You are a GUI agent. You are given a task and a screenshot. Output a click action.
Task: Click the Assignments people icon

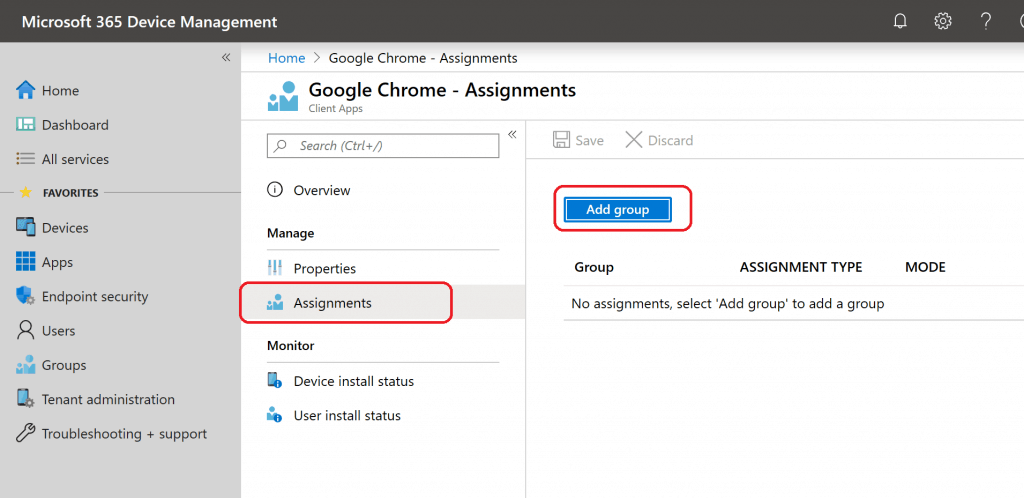click(275, 302)
